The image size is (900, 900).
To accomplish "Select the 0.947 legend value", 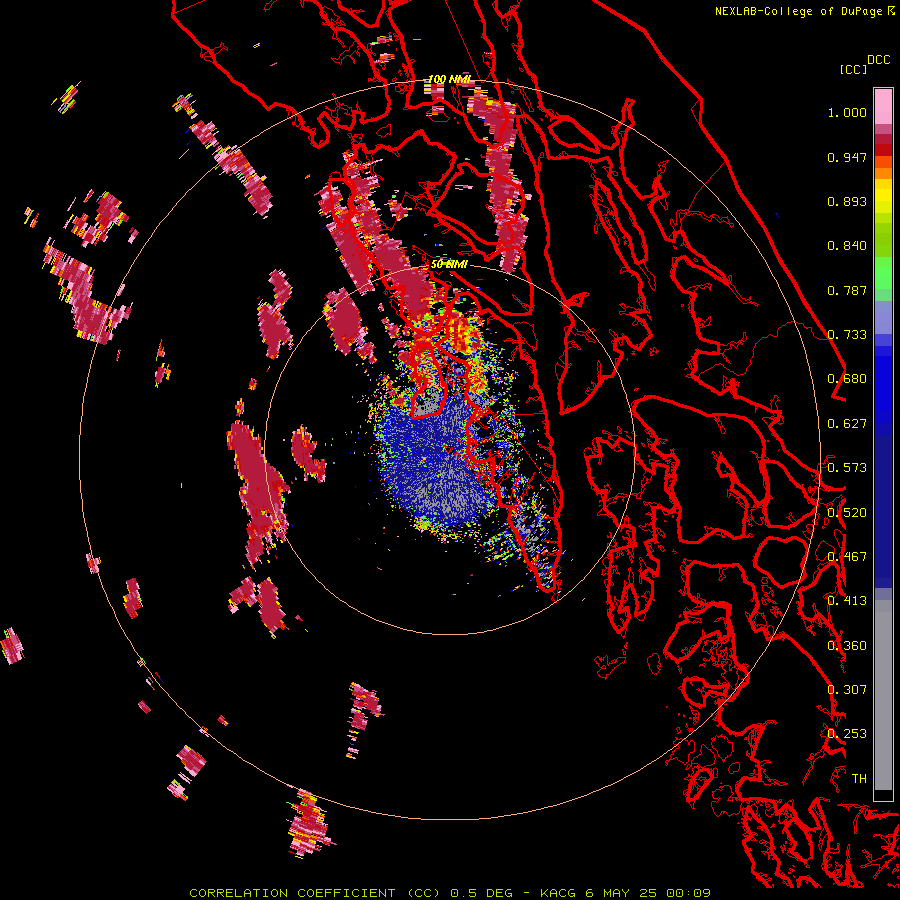I will (847, 157).
